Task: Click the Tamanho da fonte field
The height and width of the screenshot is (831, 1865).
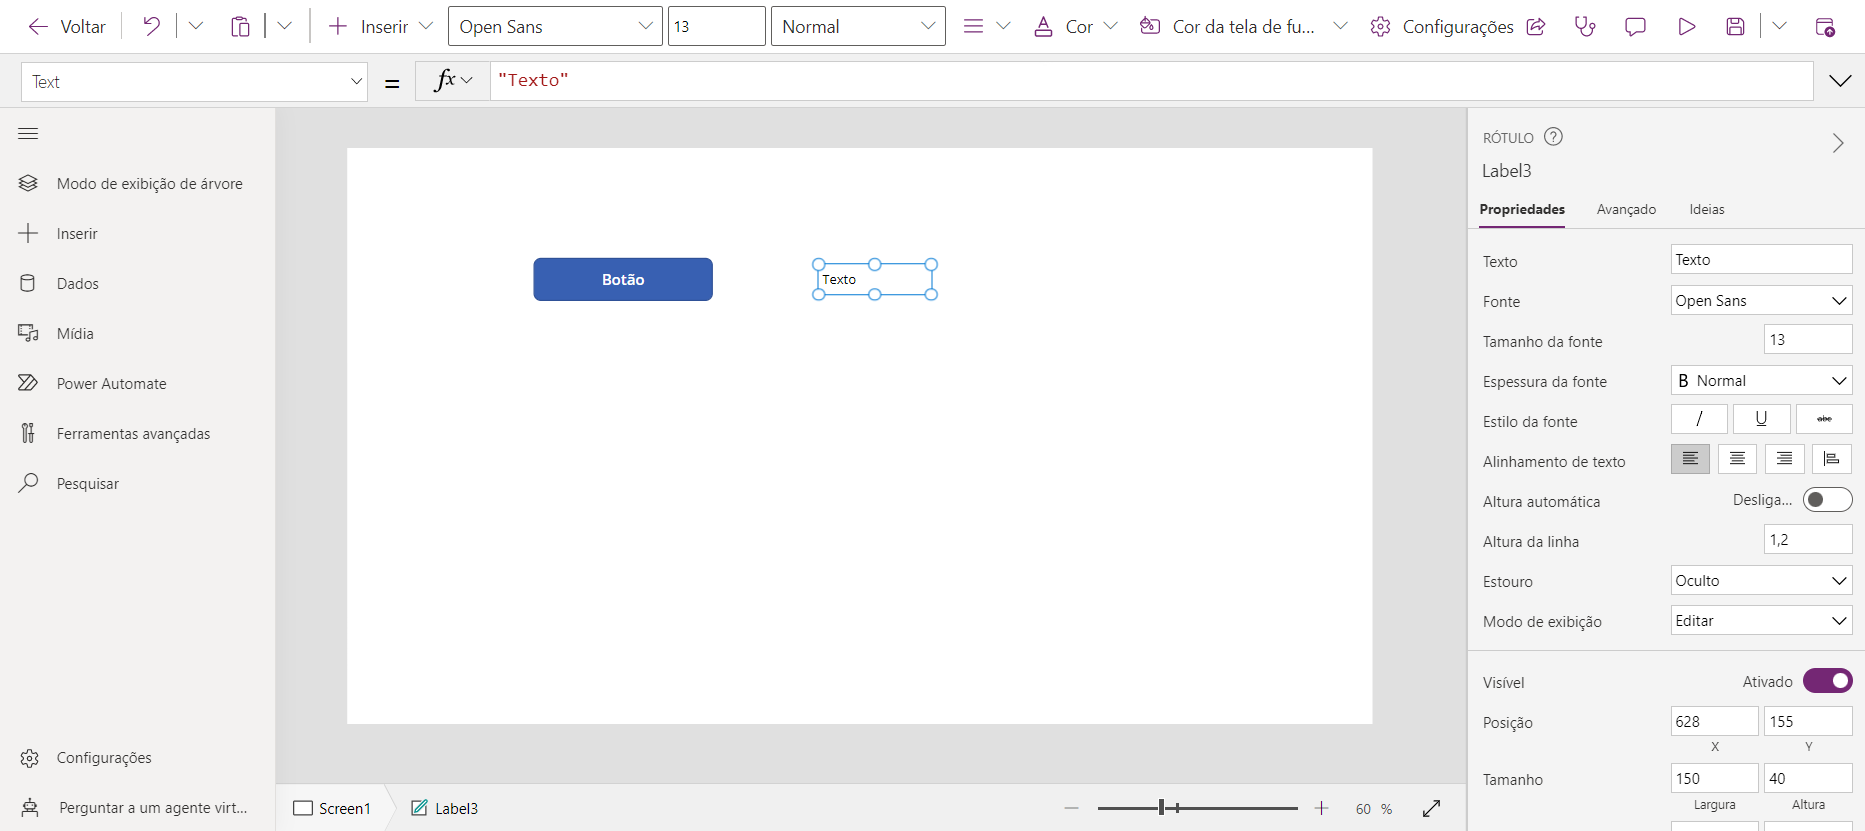Action: (x=1807, y=340)
